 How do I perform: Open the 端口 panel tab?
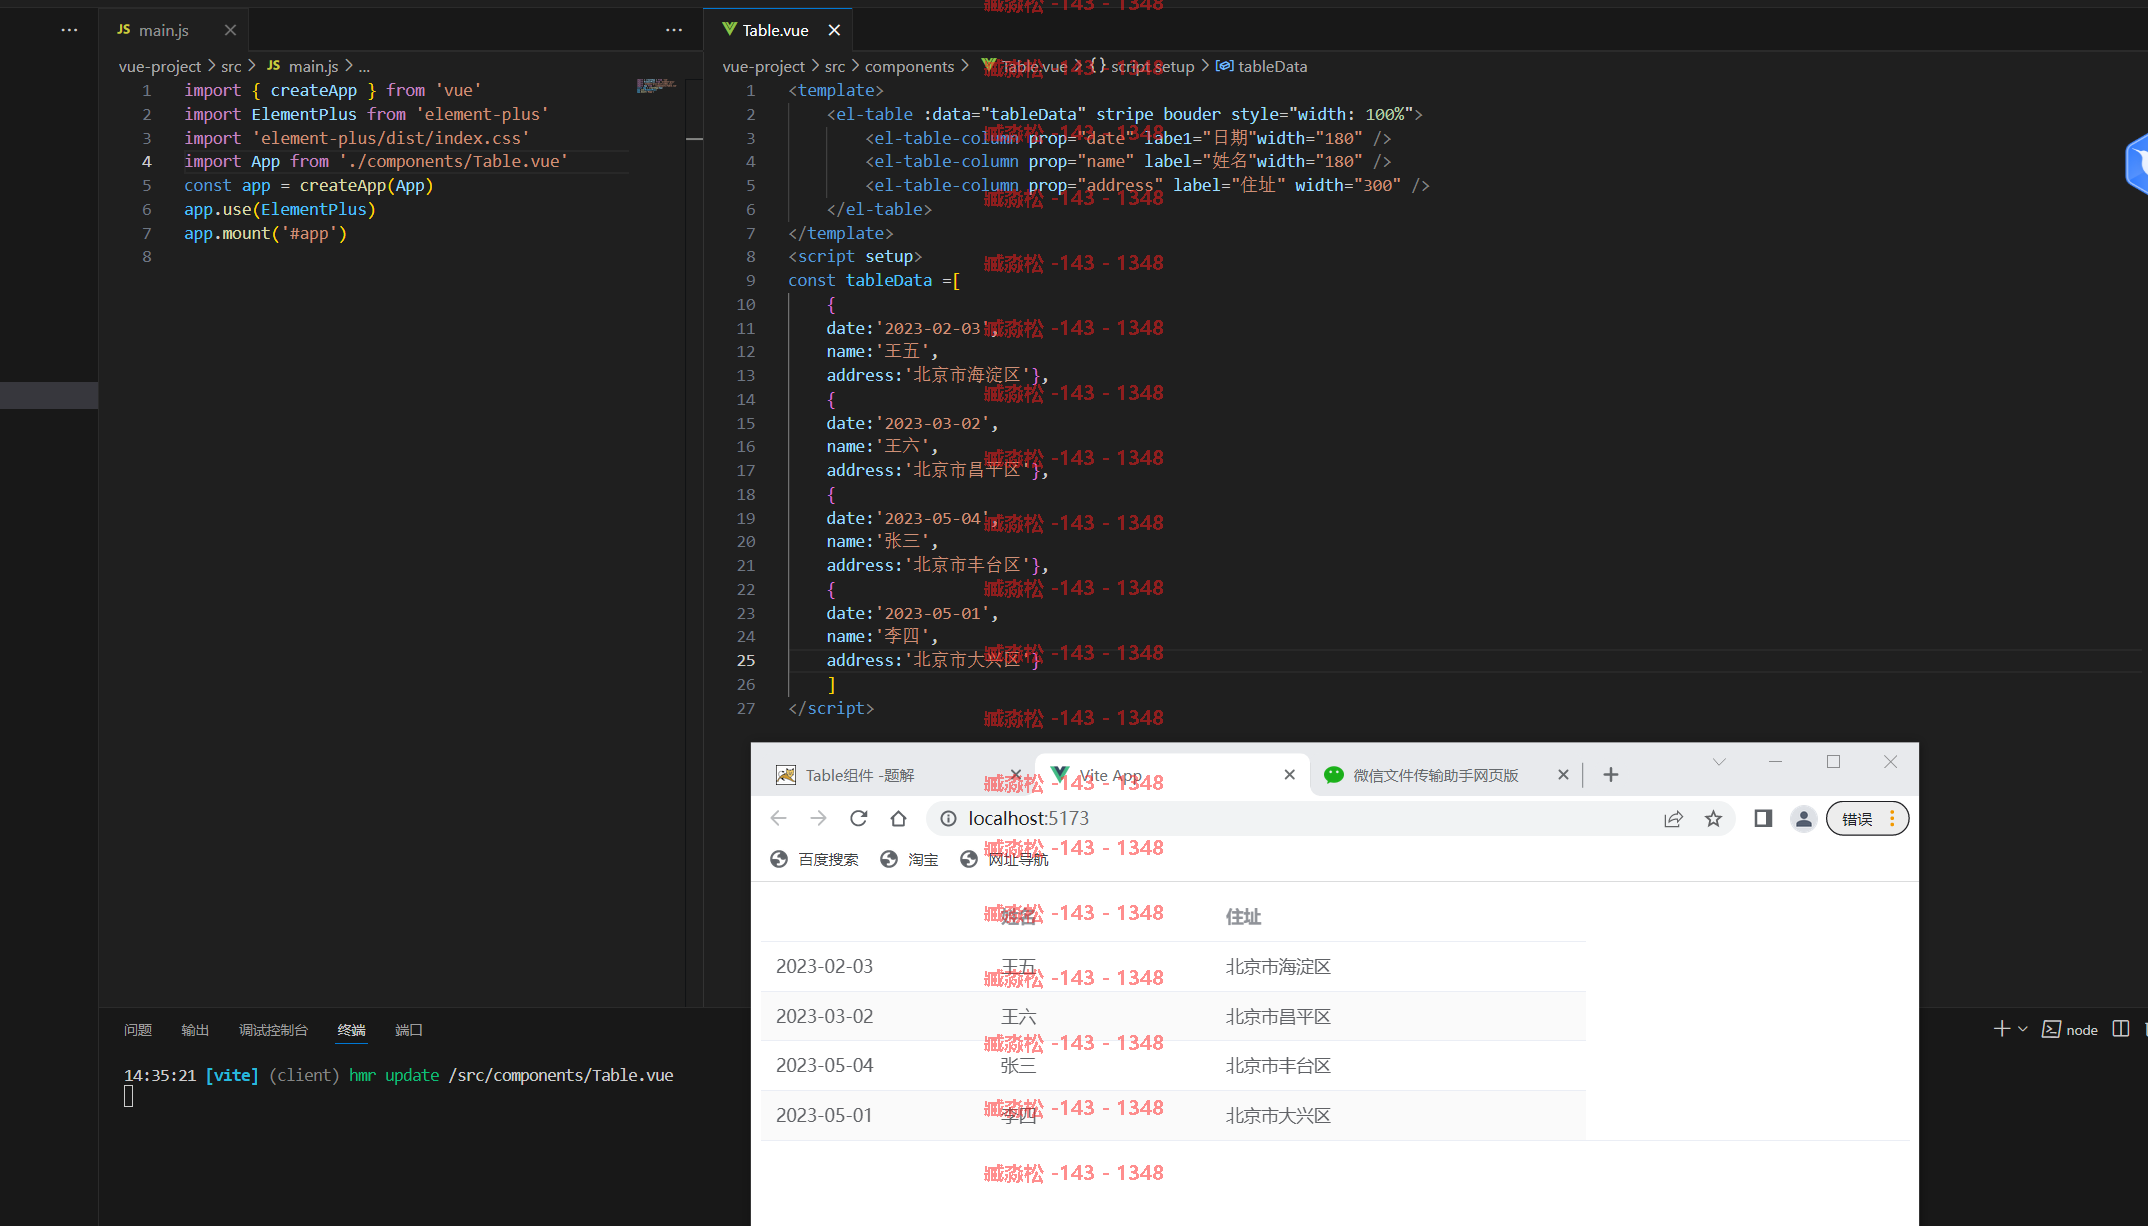coord(409,1030)
